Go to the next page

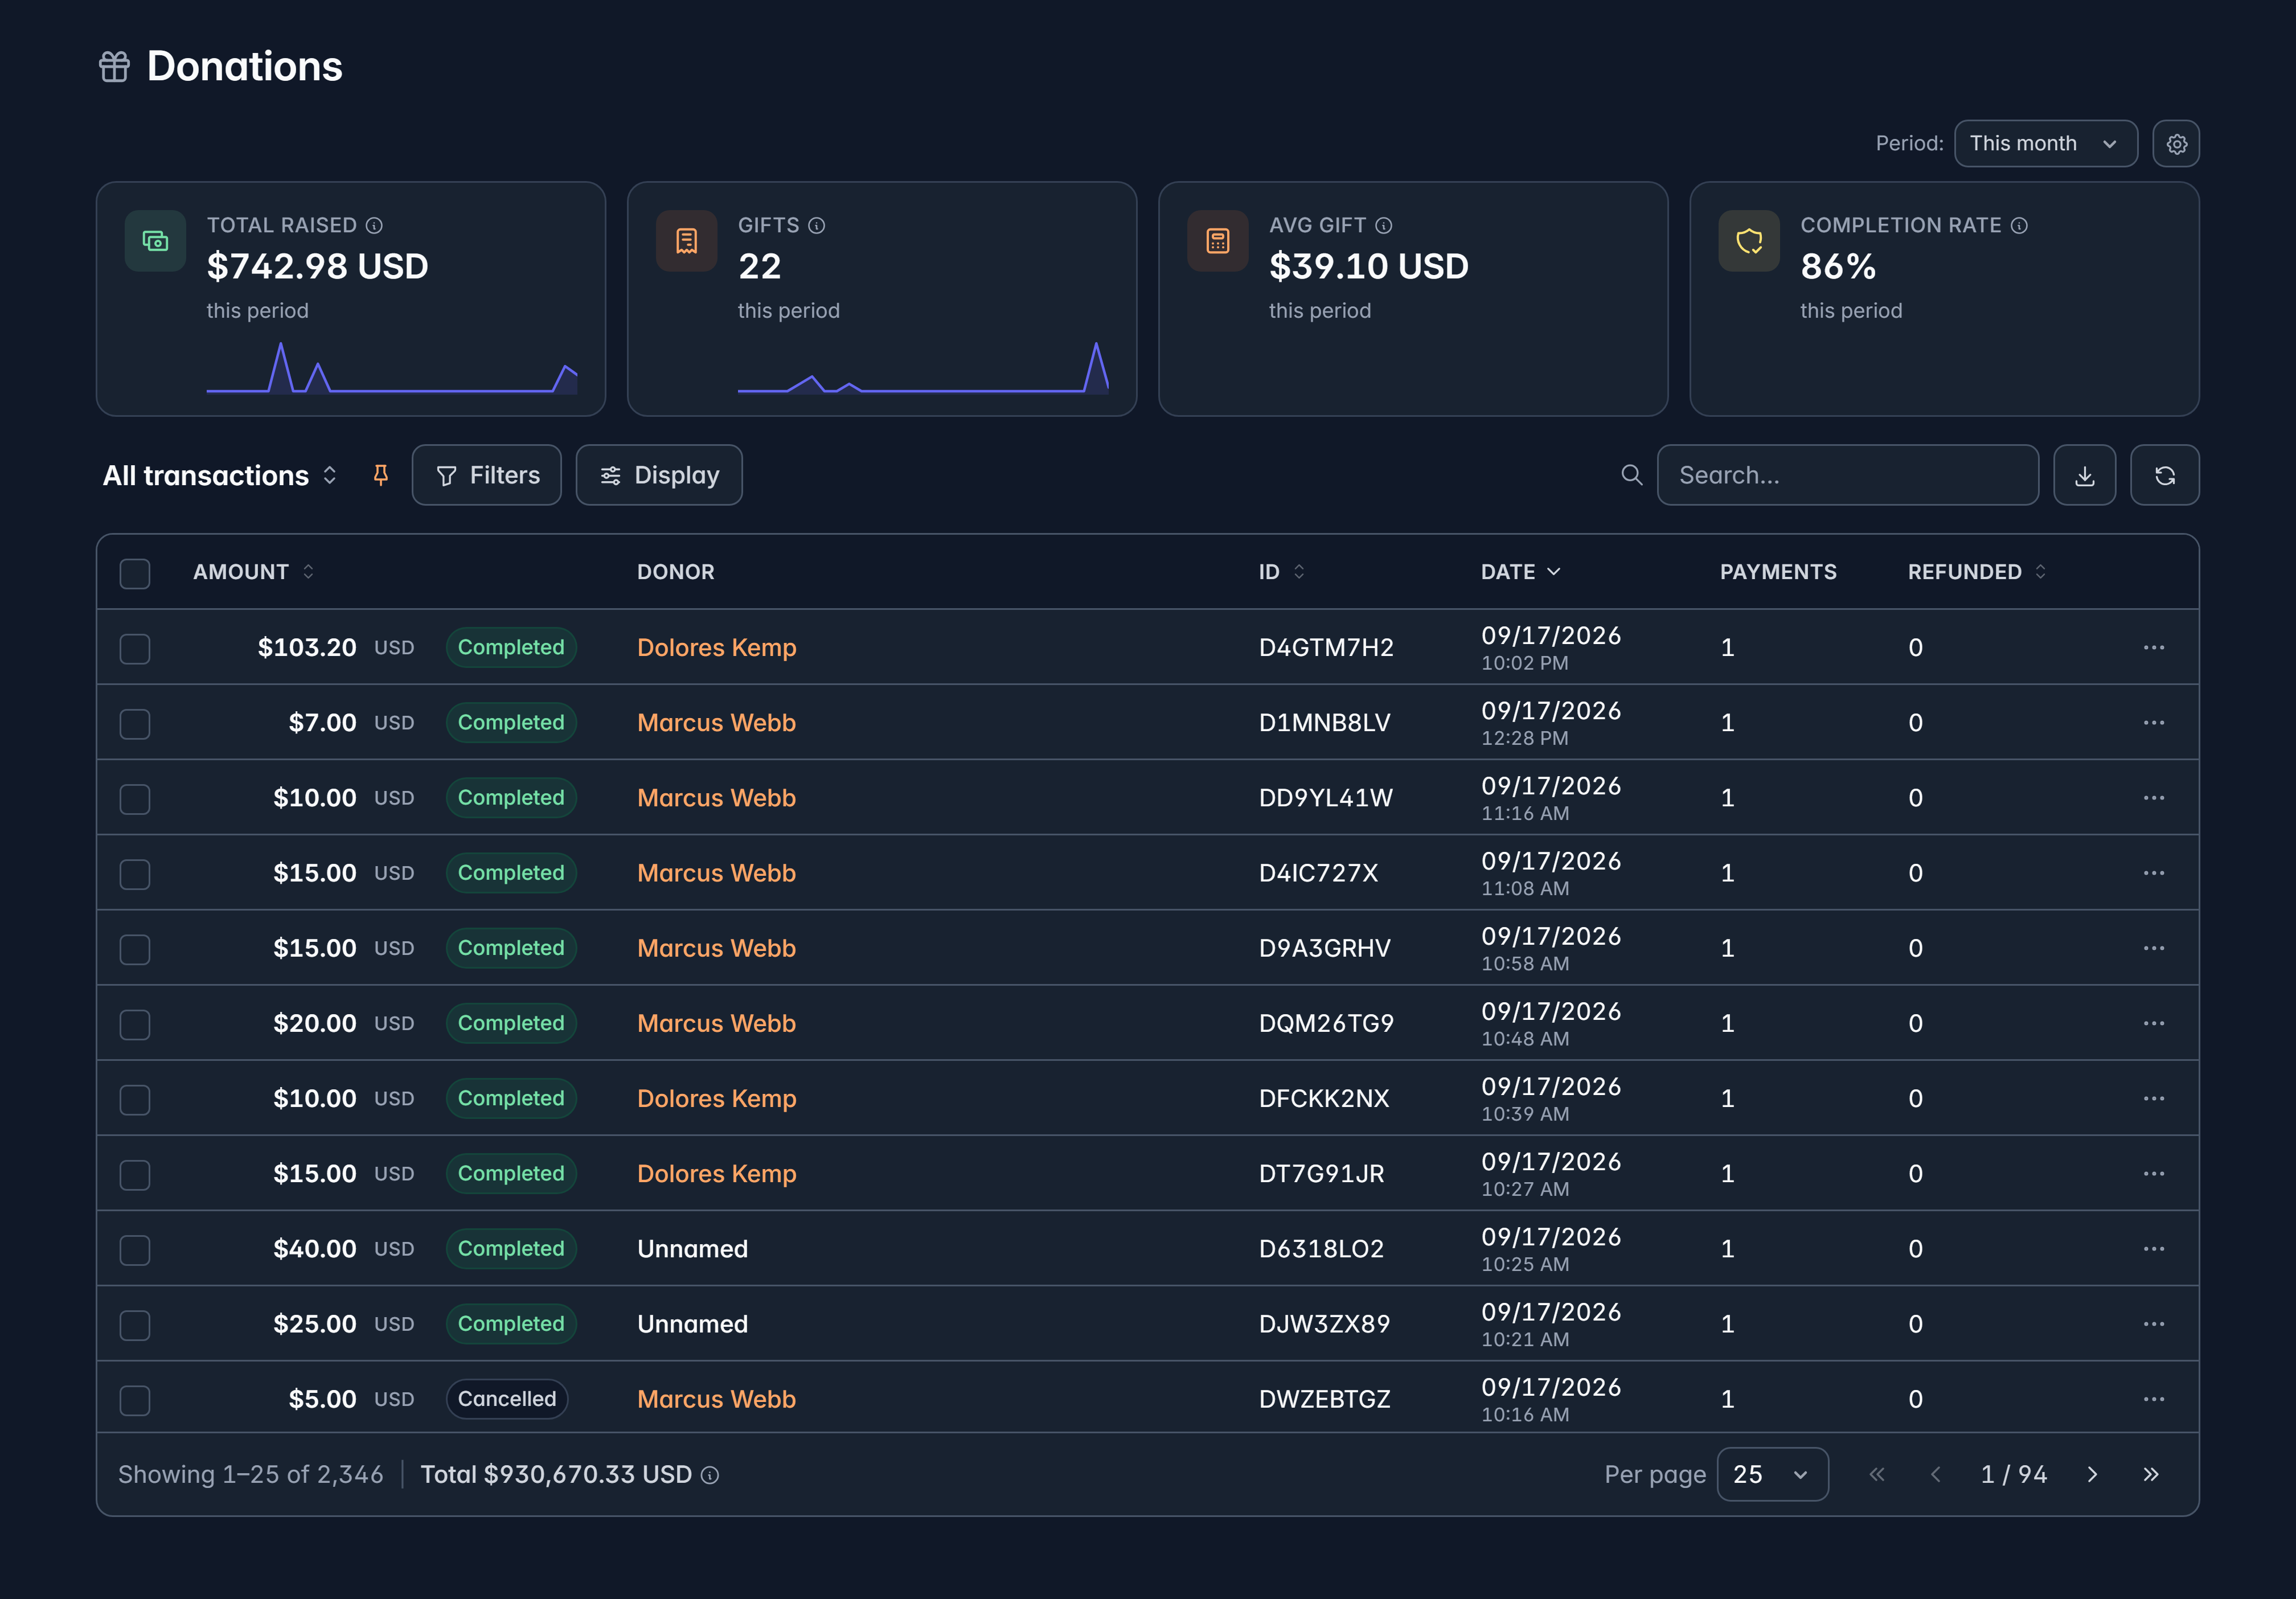(2092, 1475)
